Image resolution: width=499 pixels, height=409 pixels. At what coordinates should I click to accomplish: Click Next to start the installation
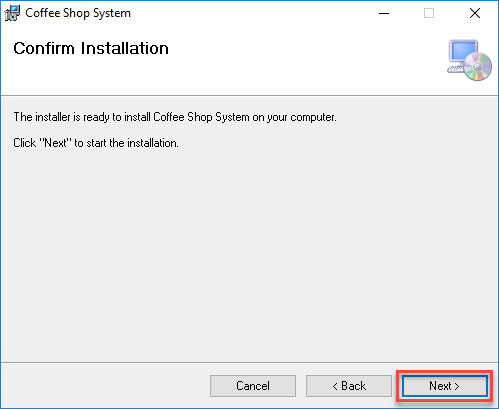click(x=444, y=386)
